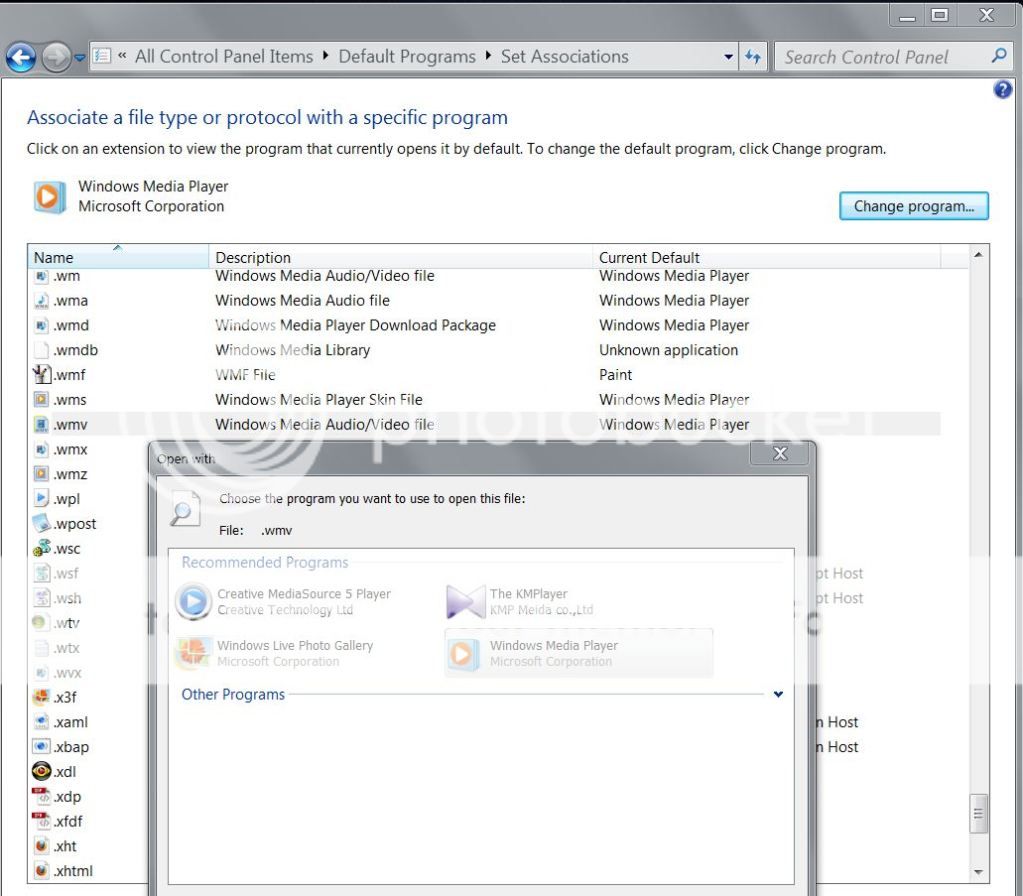The image size is (1023, 896).
Task: Click the Refresh button beside address bar
Action: tap(753, 57)
